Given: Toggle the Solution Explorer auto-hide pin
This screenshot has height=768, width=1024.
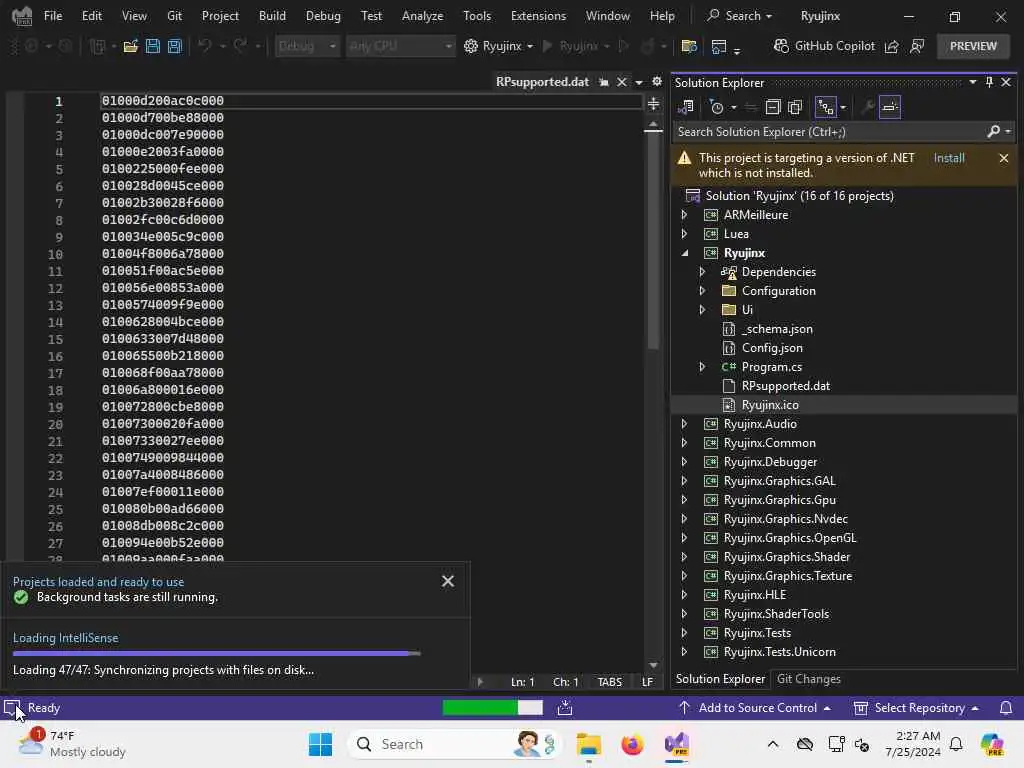Looking at the screenshot, I should coord(989,82).
